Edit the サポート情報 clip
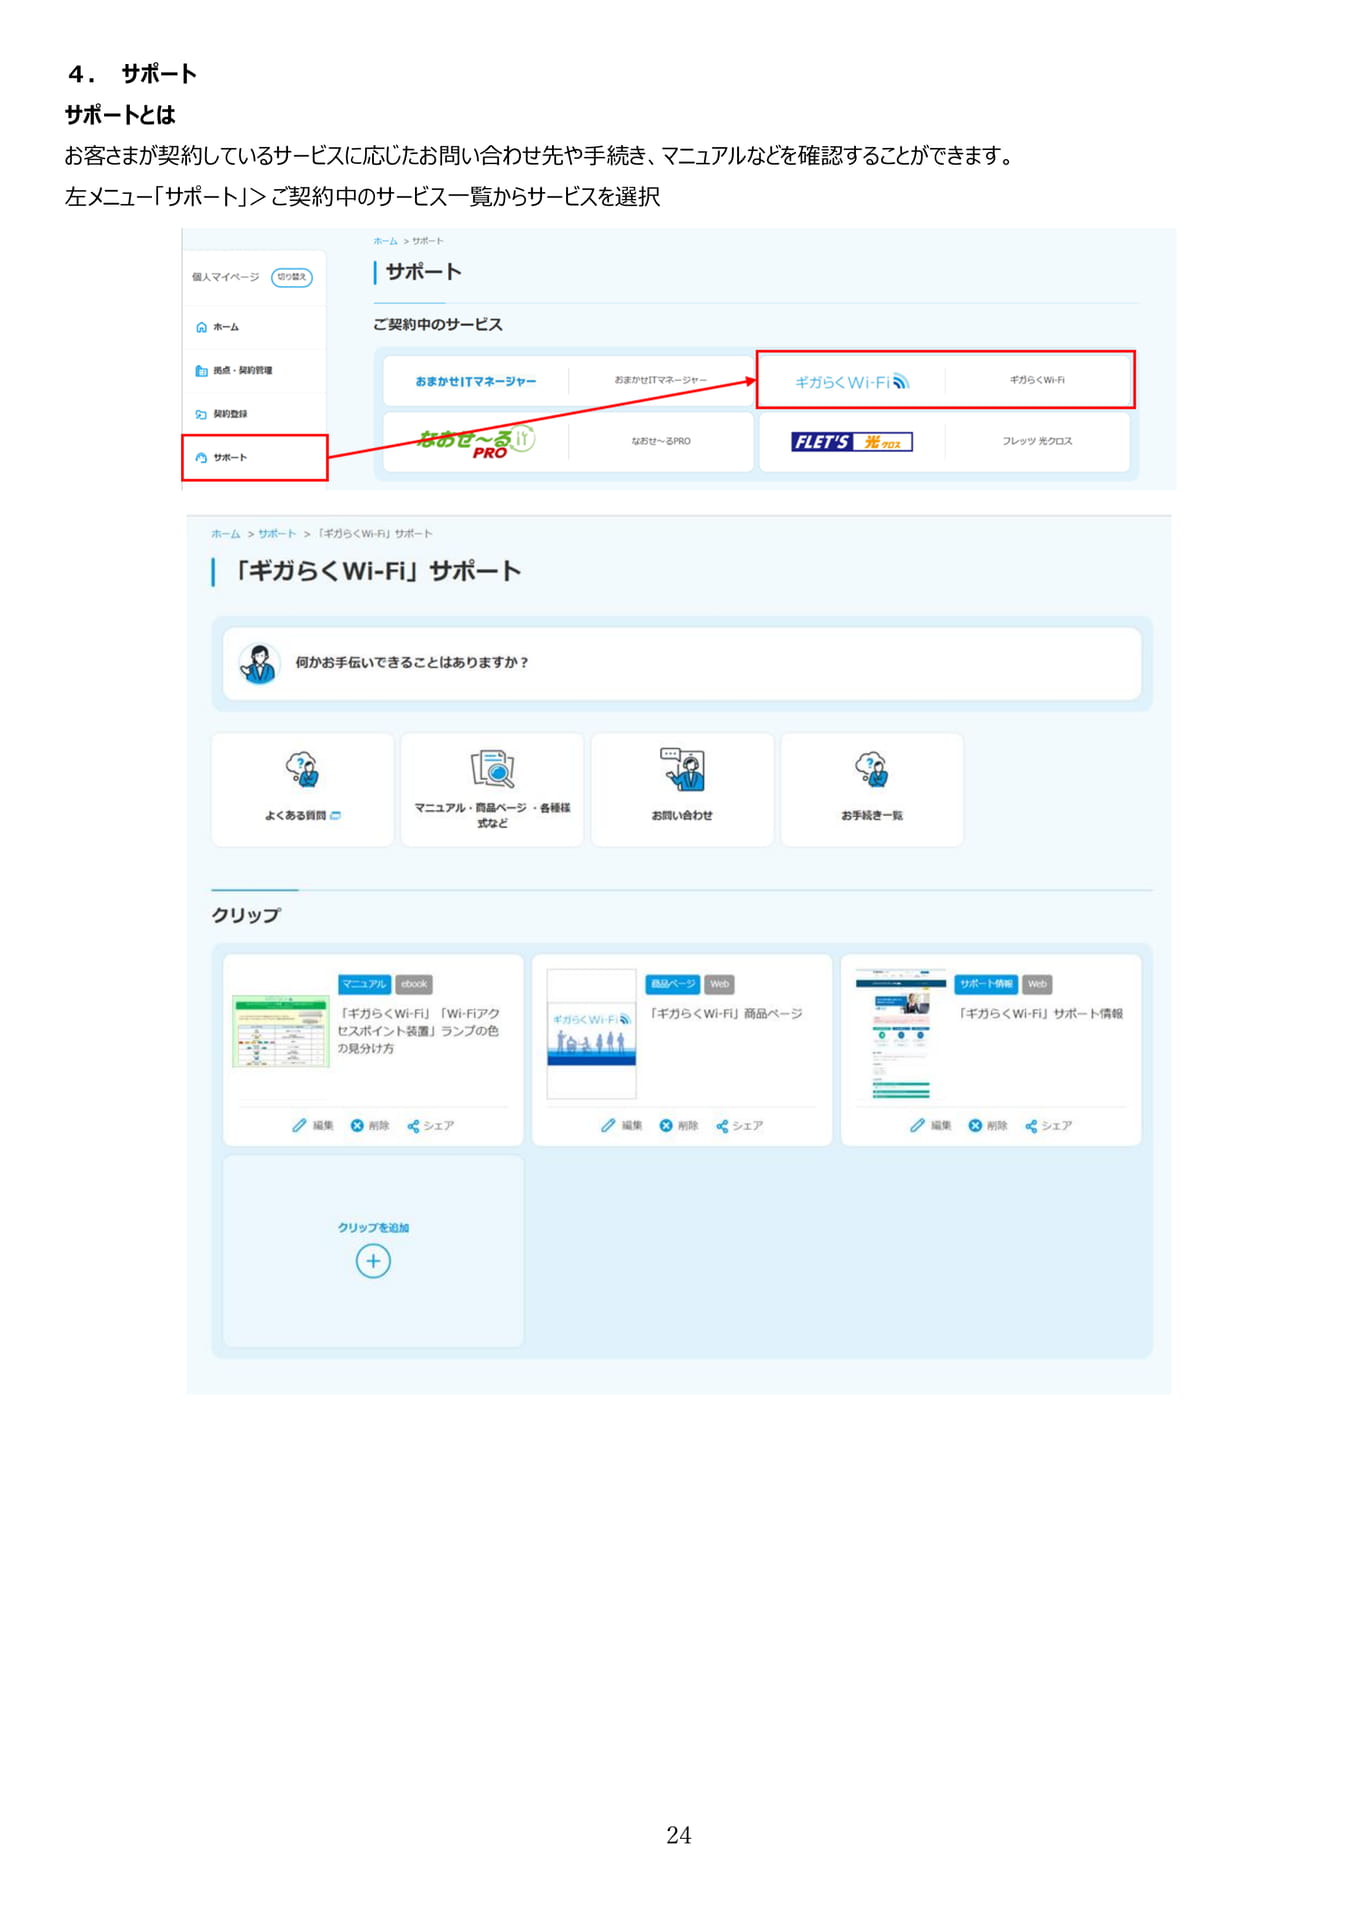Screen dimensions: 1358x1920 tap(931, 1126)
